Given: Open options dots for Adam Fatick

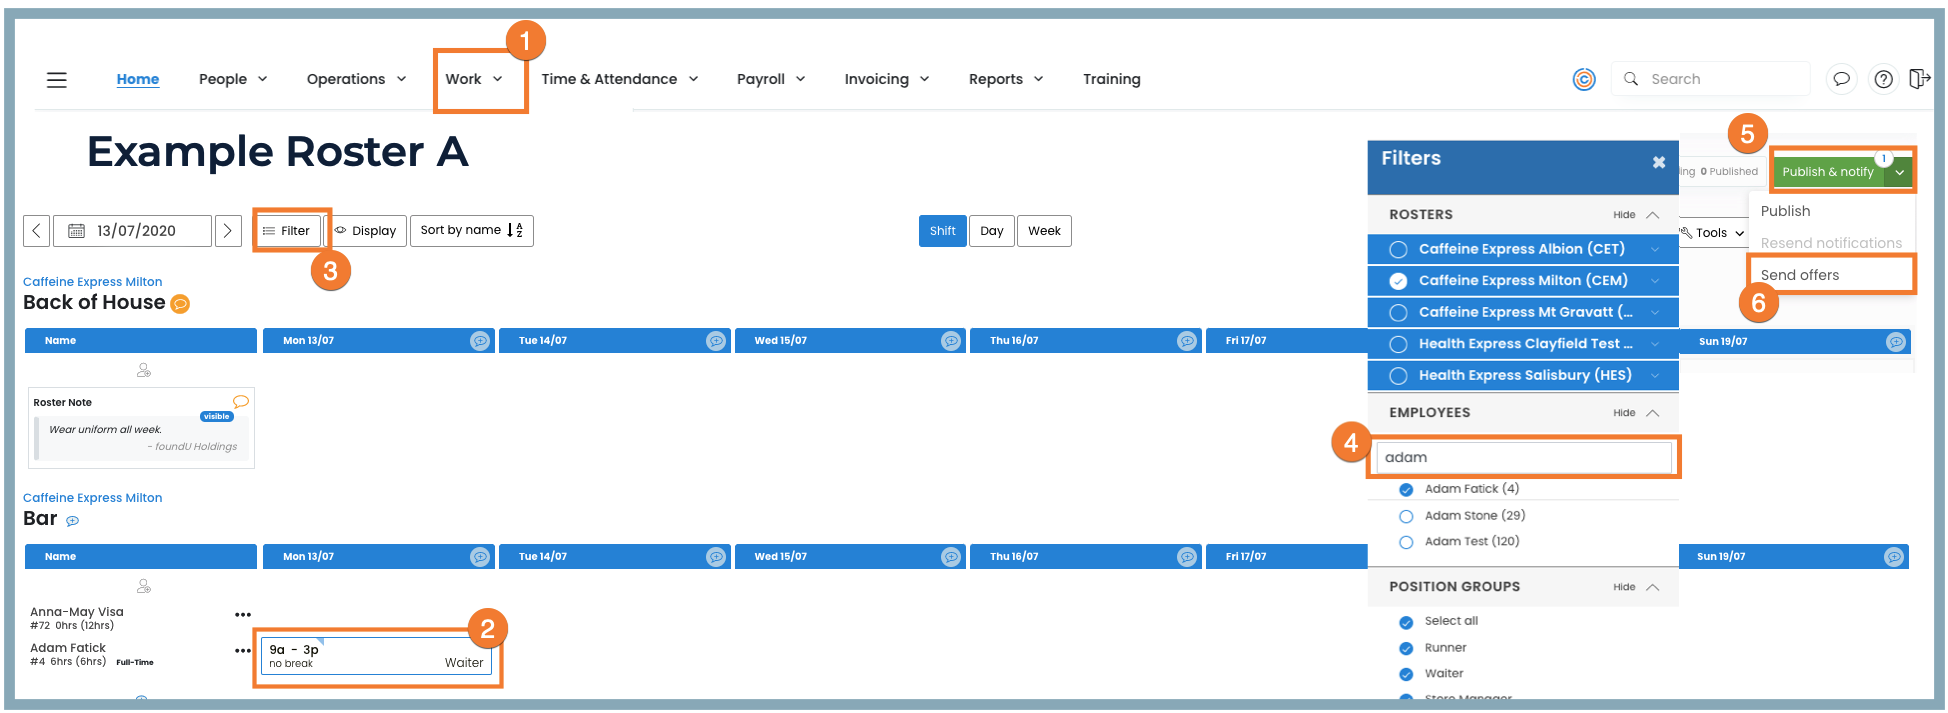Looking at the screenshot, I should coord(243,651).
